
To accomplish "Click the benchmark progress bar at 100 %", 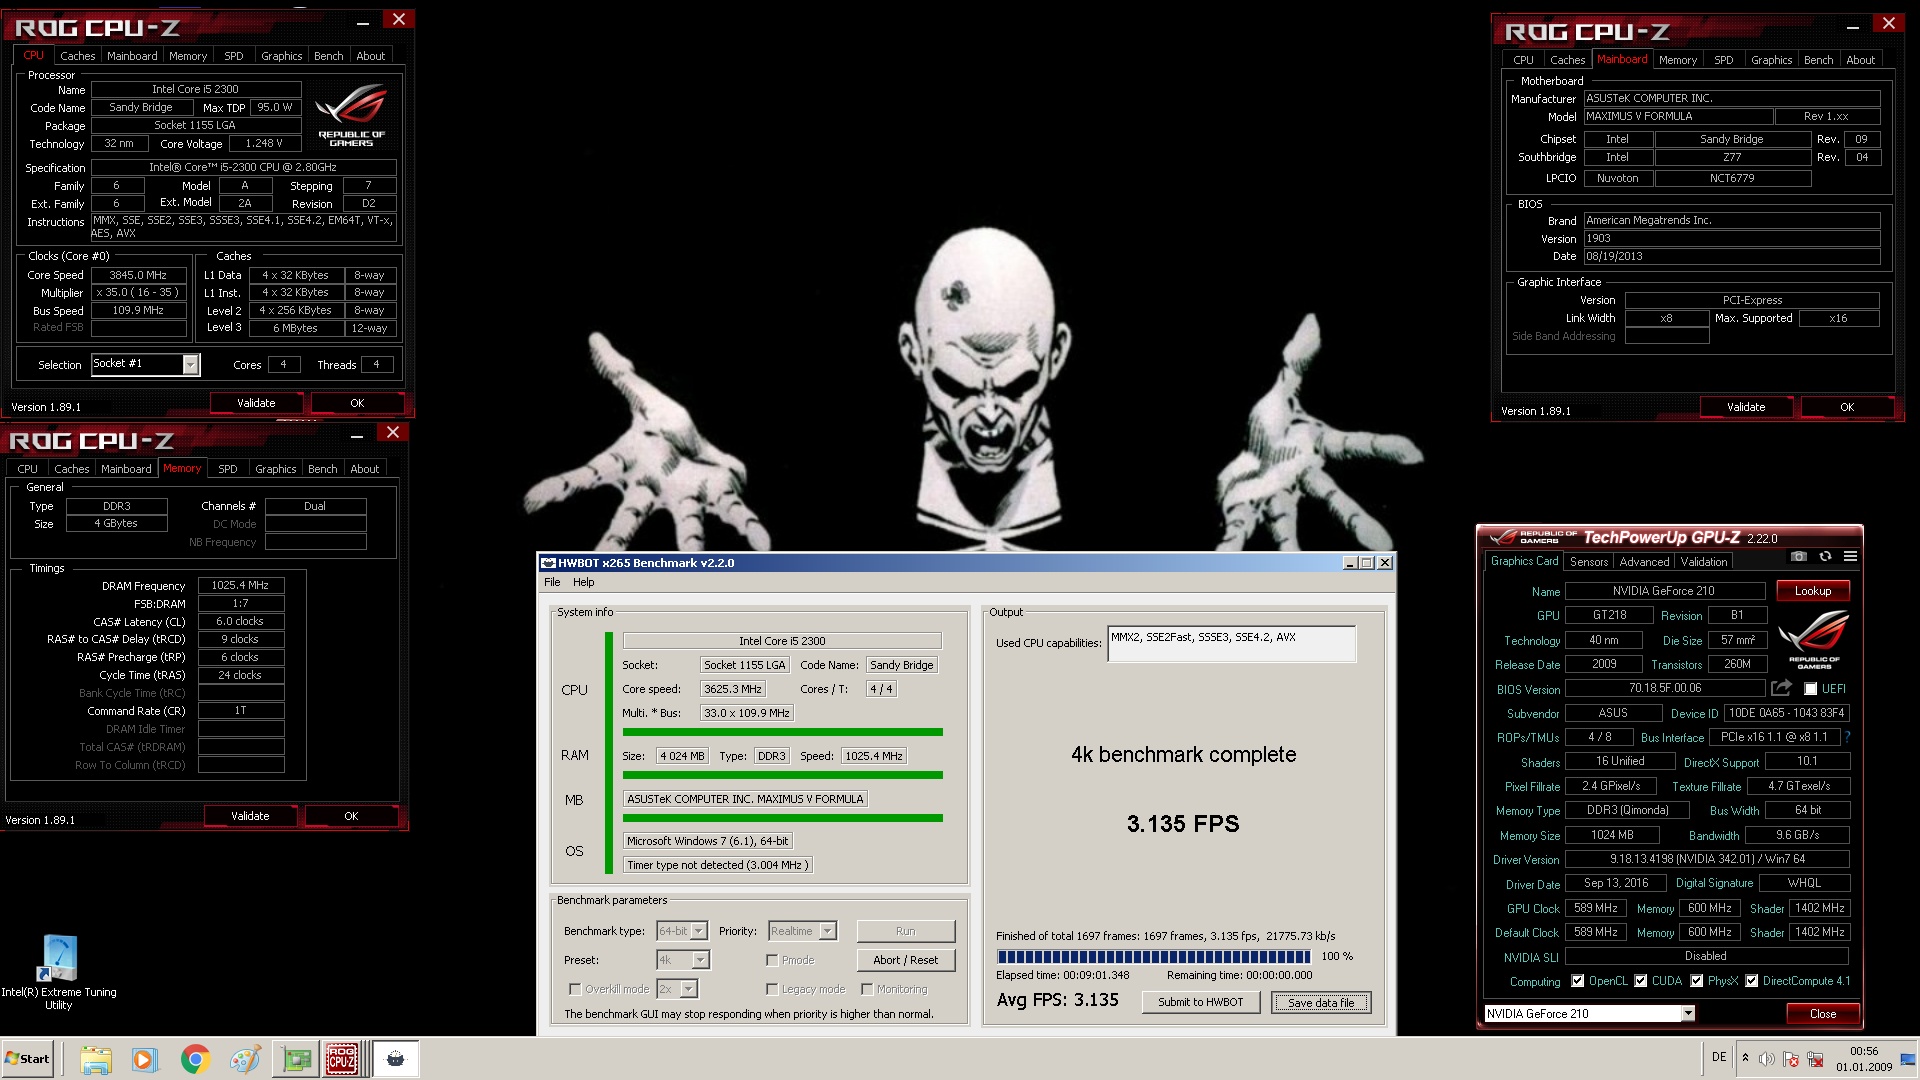I will point(1155,957).
